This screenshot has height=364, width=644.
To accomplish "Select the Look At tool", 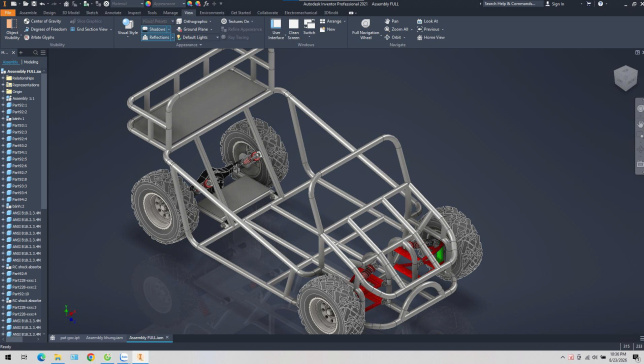I will click(419, 21).
